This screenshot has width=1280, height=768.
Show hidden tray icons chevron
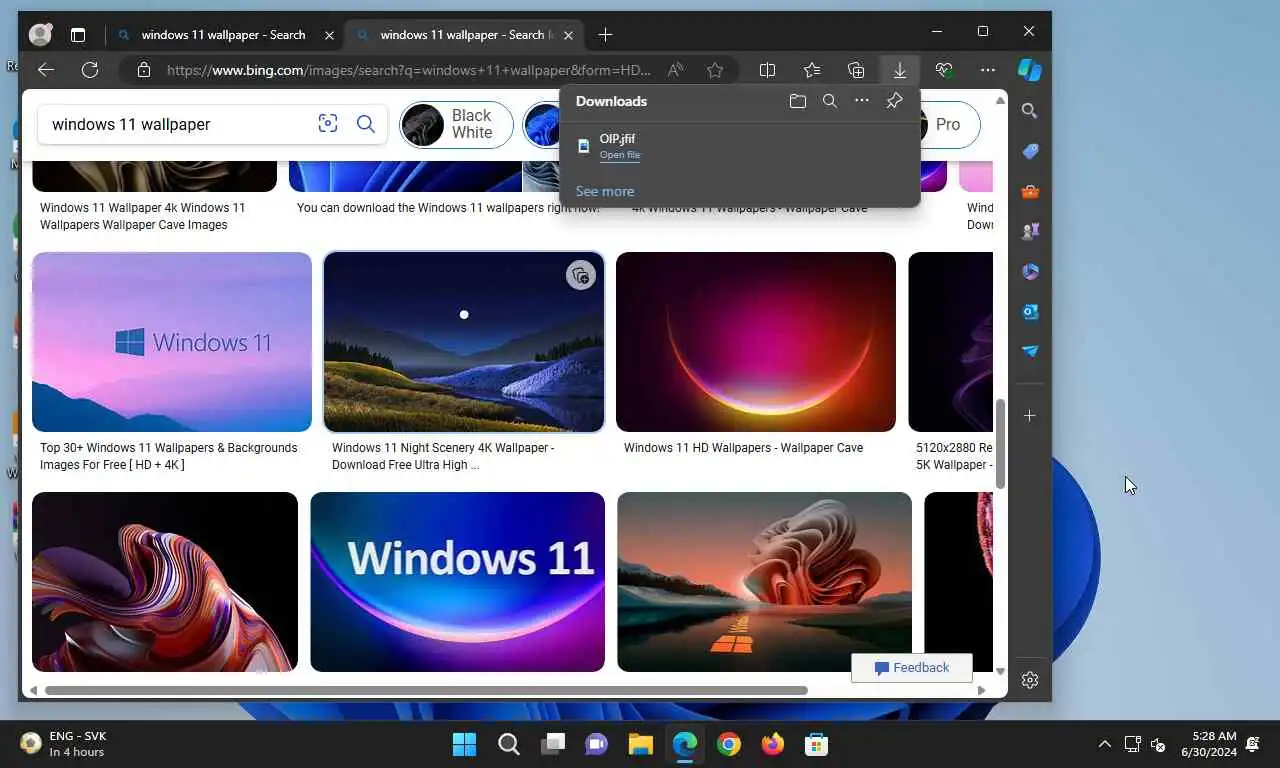pyautogui.click(x=1104, y=744)
